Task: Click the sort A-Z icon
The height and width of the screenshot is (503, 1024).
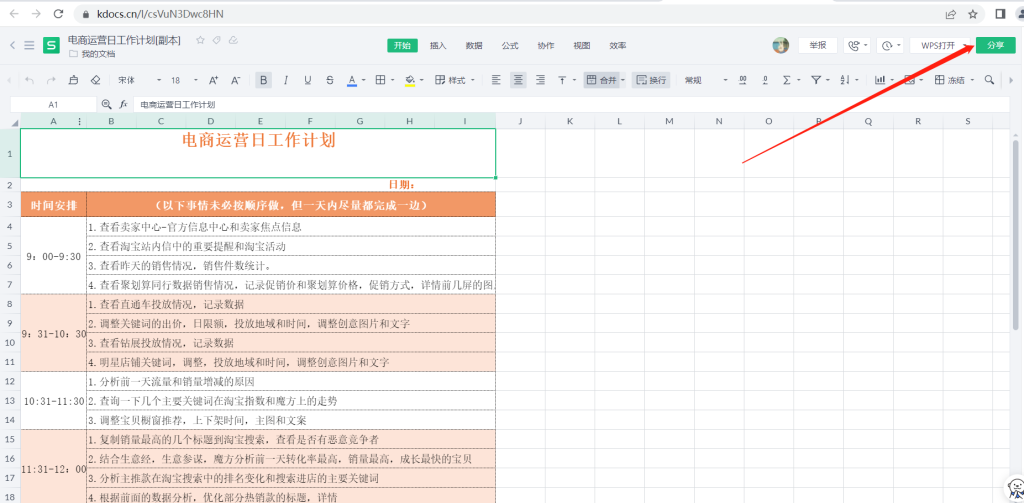Action: click(844, 80)
